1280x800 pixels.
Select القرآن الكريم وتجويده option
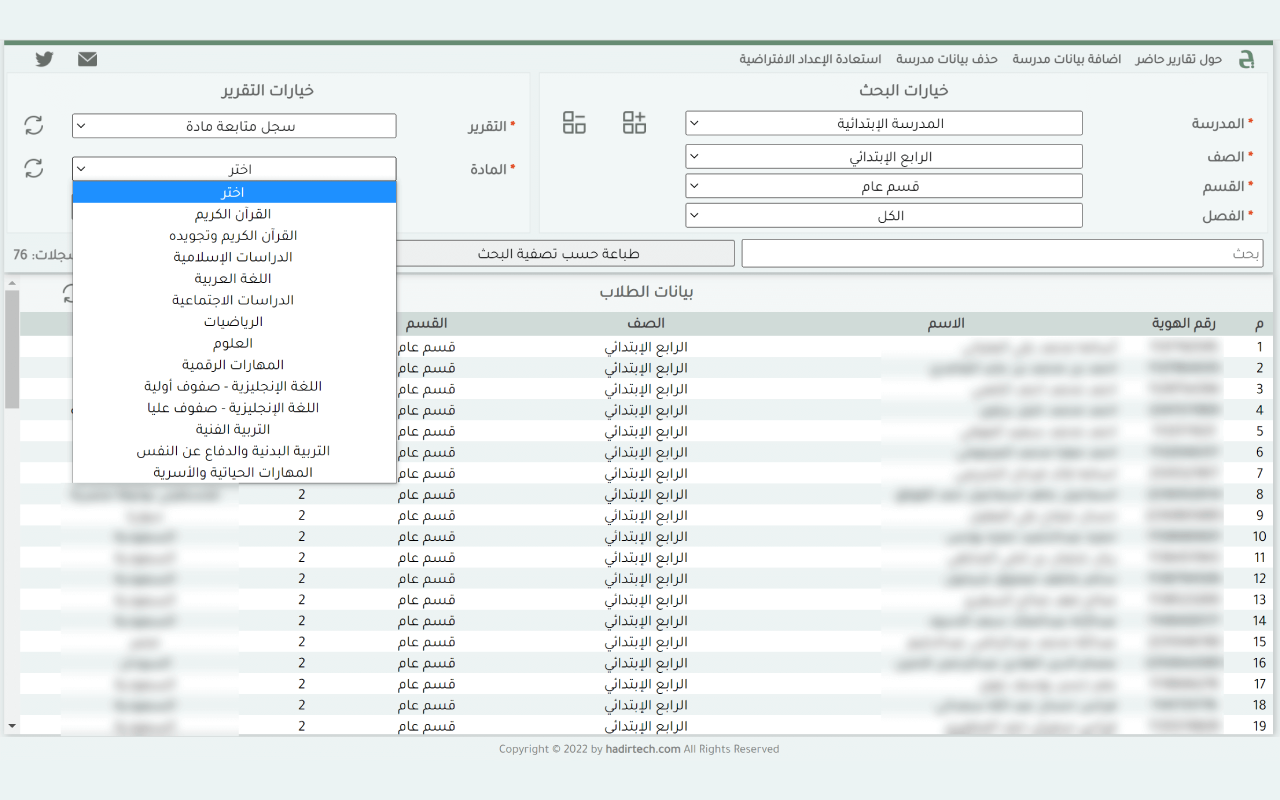[234, 236]
